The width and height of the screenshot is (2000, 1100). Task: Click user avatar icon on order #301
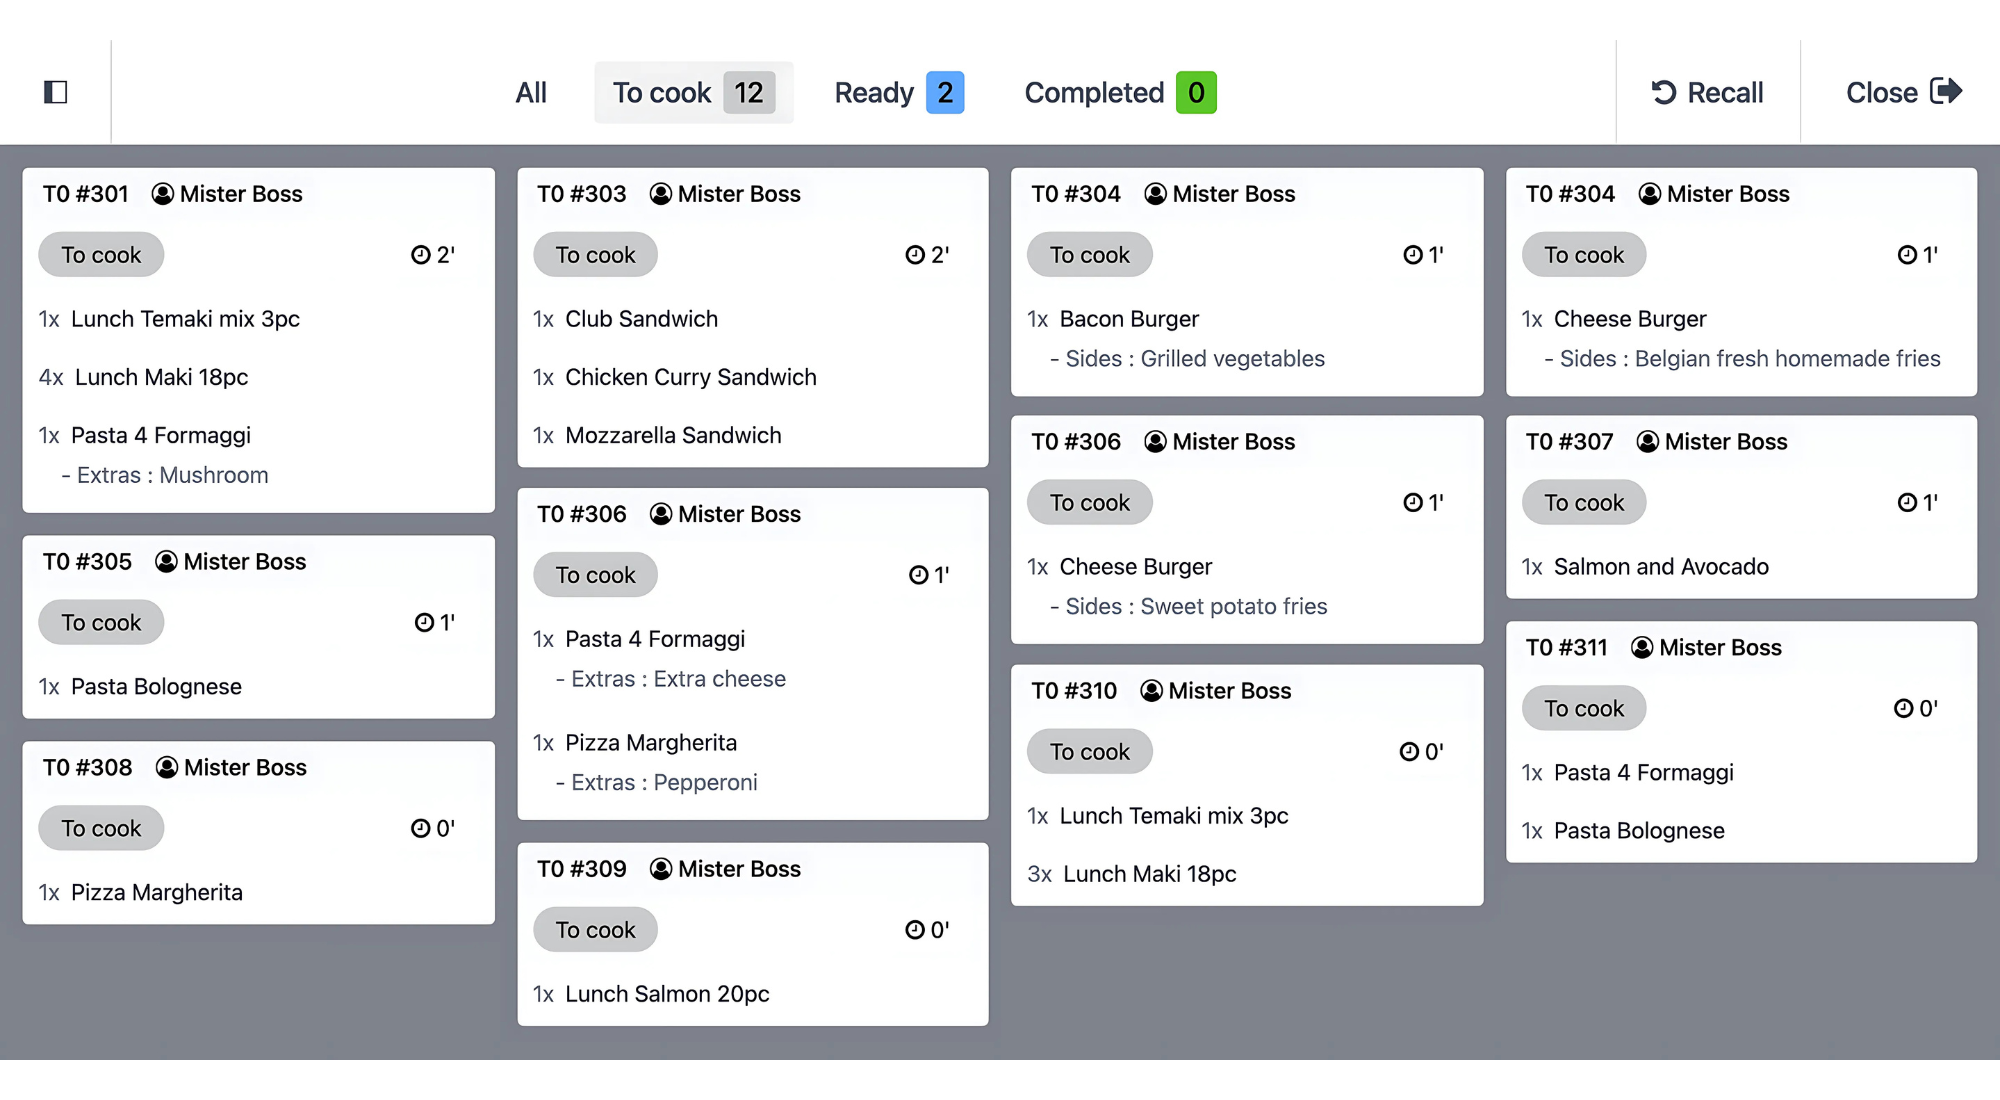tap(162, 194)
